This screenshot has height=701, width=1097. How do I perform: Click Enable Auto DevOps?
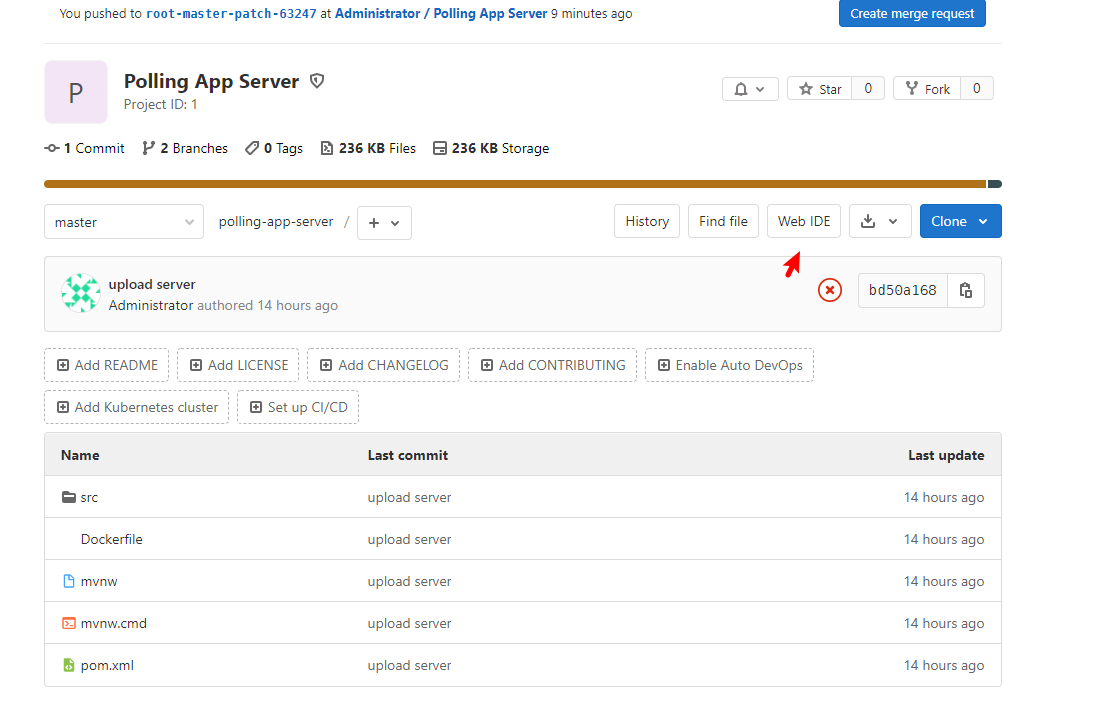[x=729, y=365]
